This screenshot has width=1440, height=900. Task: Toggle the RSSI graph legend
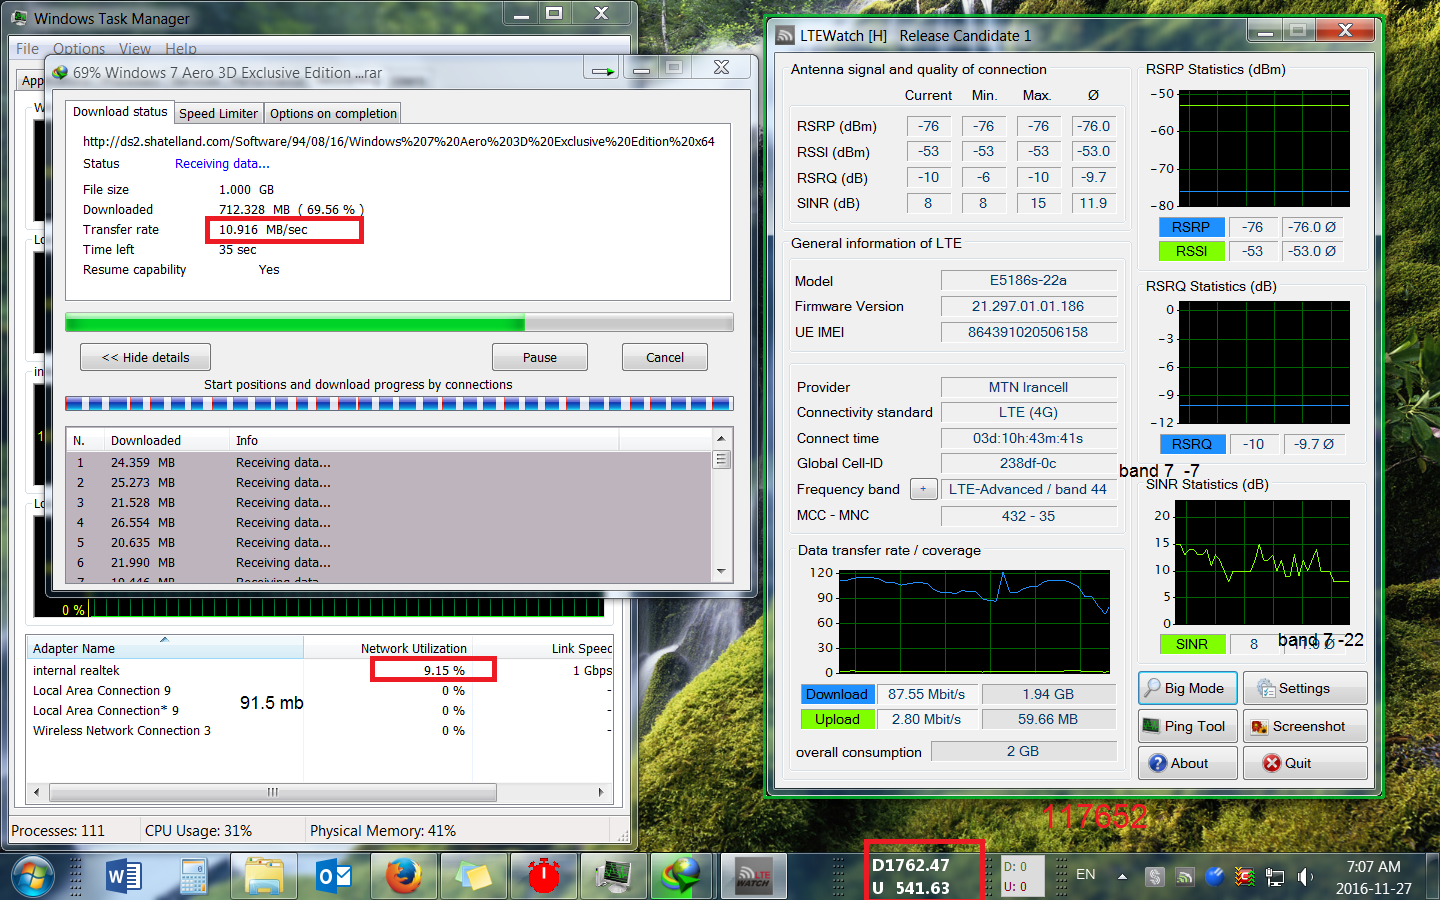(1190, 251)
